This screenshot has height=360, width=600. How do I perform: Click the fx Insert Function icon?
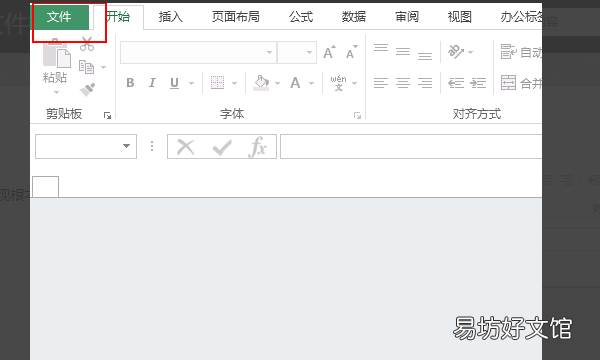pyautogui.click(x=258, y=147)
